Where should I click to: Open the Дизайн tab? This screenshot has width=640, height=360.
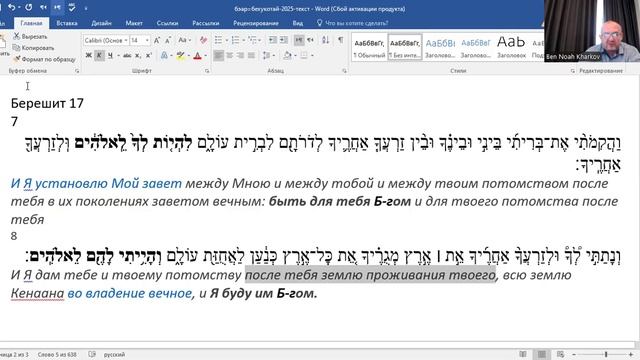[101, 23]
